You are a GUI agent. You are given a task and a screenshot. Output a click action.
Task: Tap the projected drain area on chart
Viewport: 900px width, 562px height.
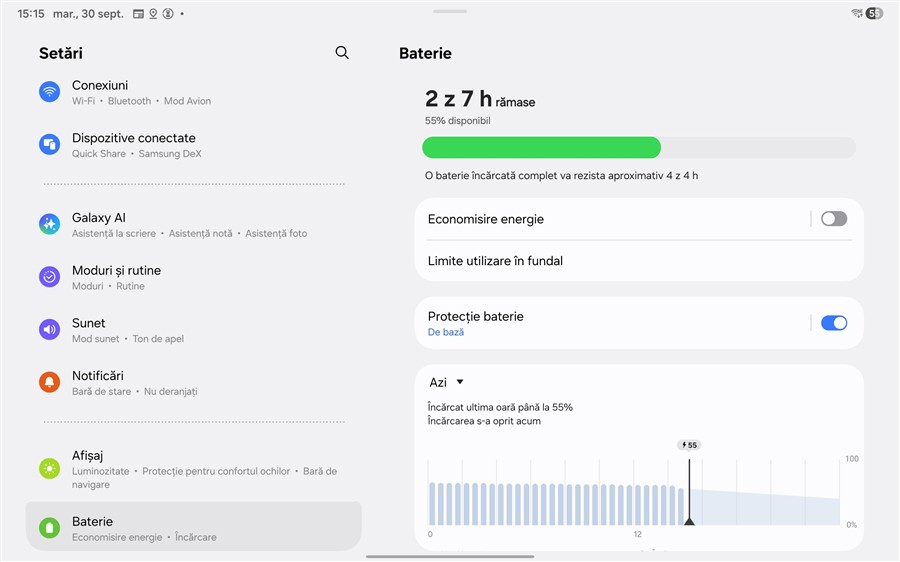[765, 508]
